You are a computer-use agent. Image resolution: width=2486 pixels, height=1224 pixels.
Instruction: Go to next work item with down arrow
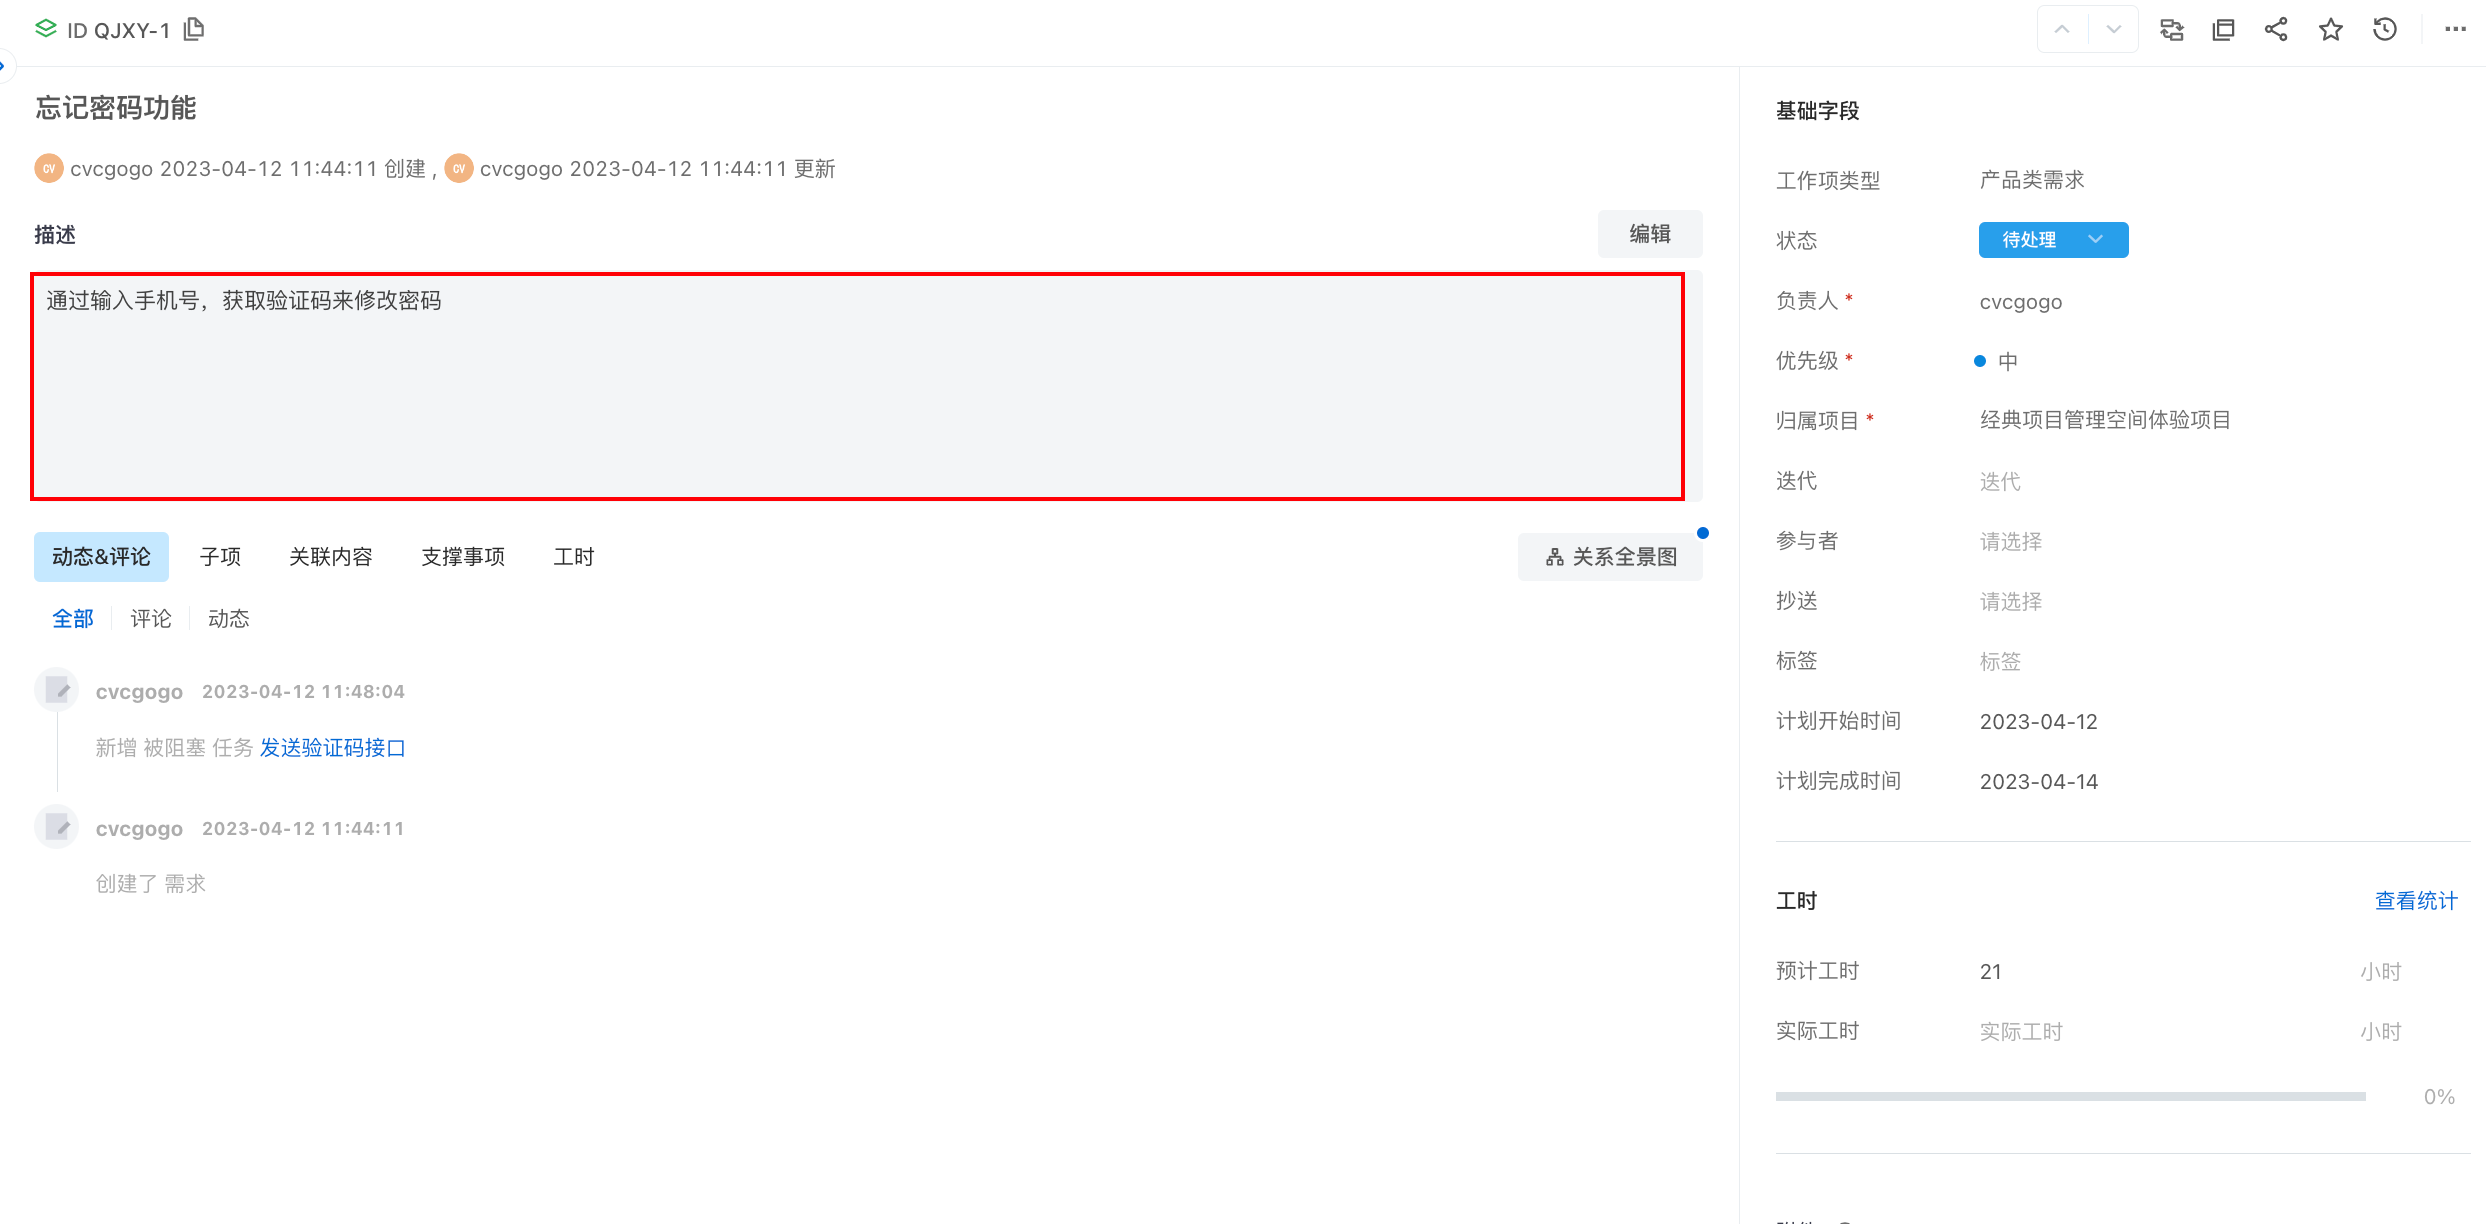pyautogui.click(x=2113, y=30)
